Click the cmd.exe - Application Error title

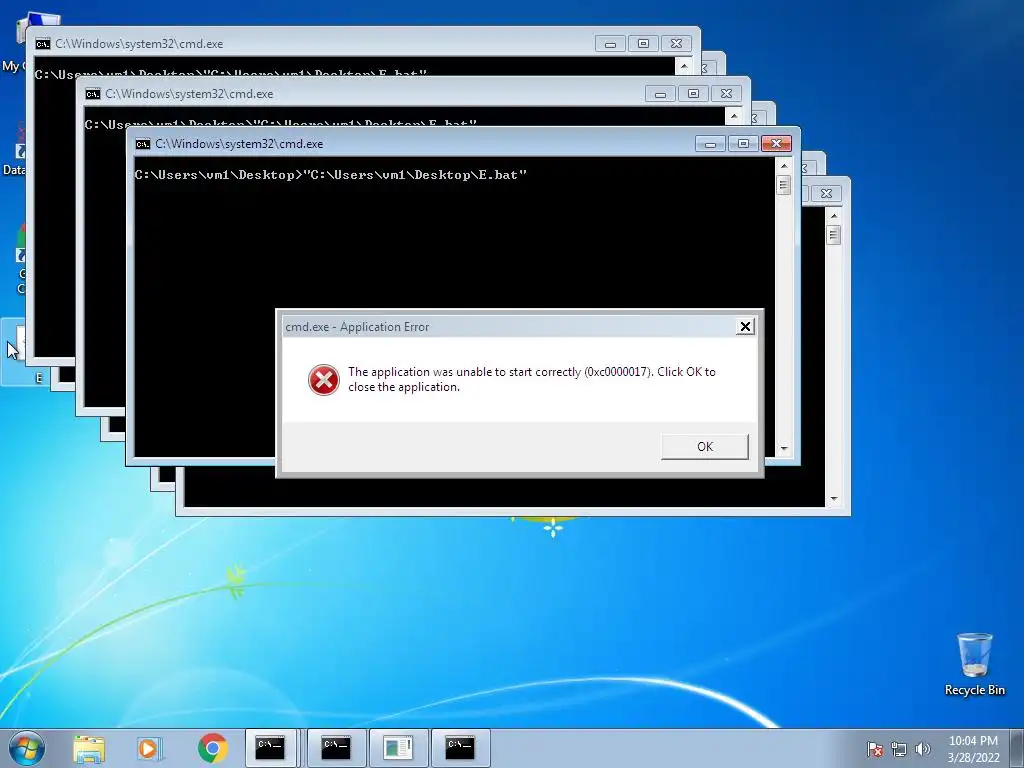click(357, 327)
